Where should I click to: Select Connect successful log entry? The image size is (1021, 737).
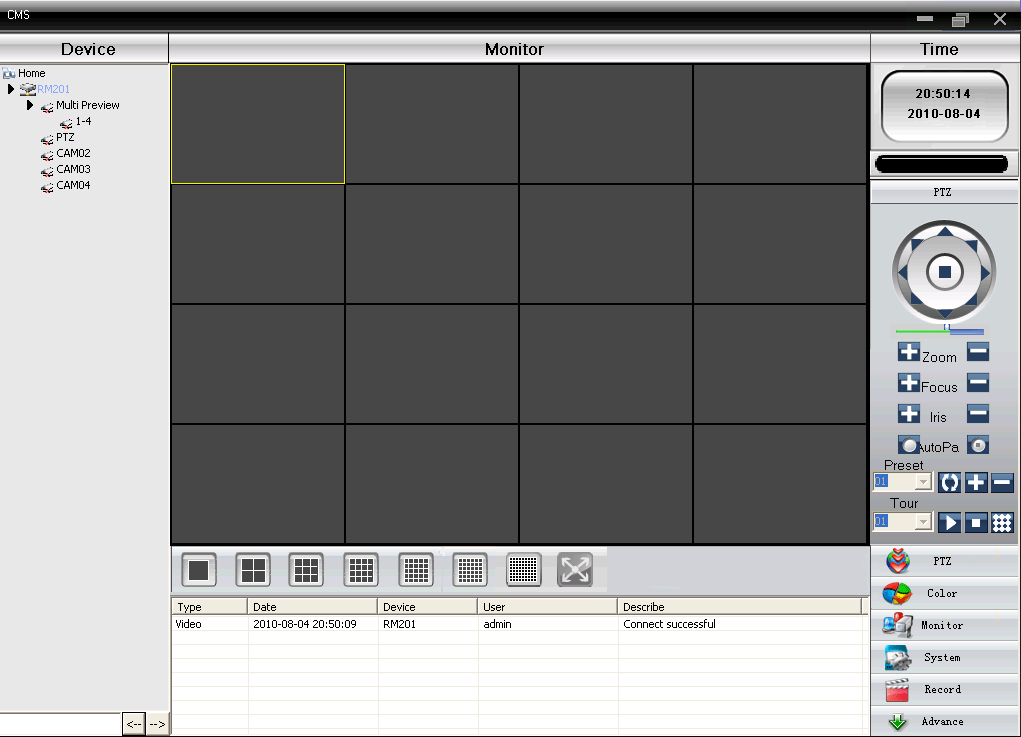click(518, 624)
